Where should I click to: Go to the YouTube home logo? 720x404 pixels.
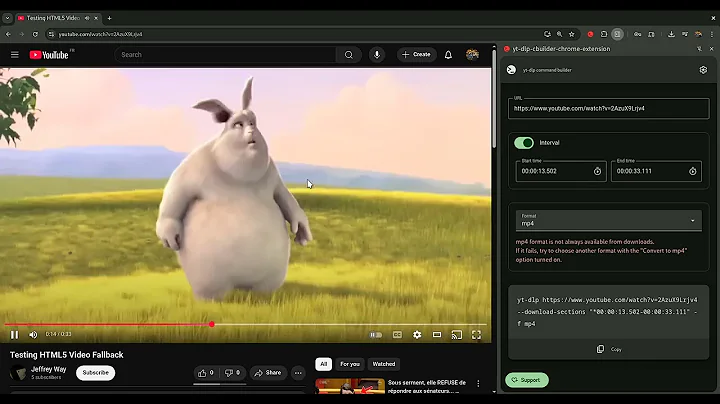pyautogui.click(x=49, y=55)
